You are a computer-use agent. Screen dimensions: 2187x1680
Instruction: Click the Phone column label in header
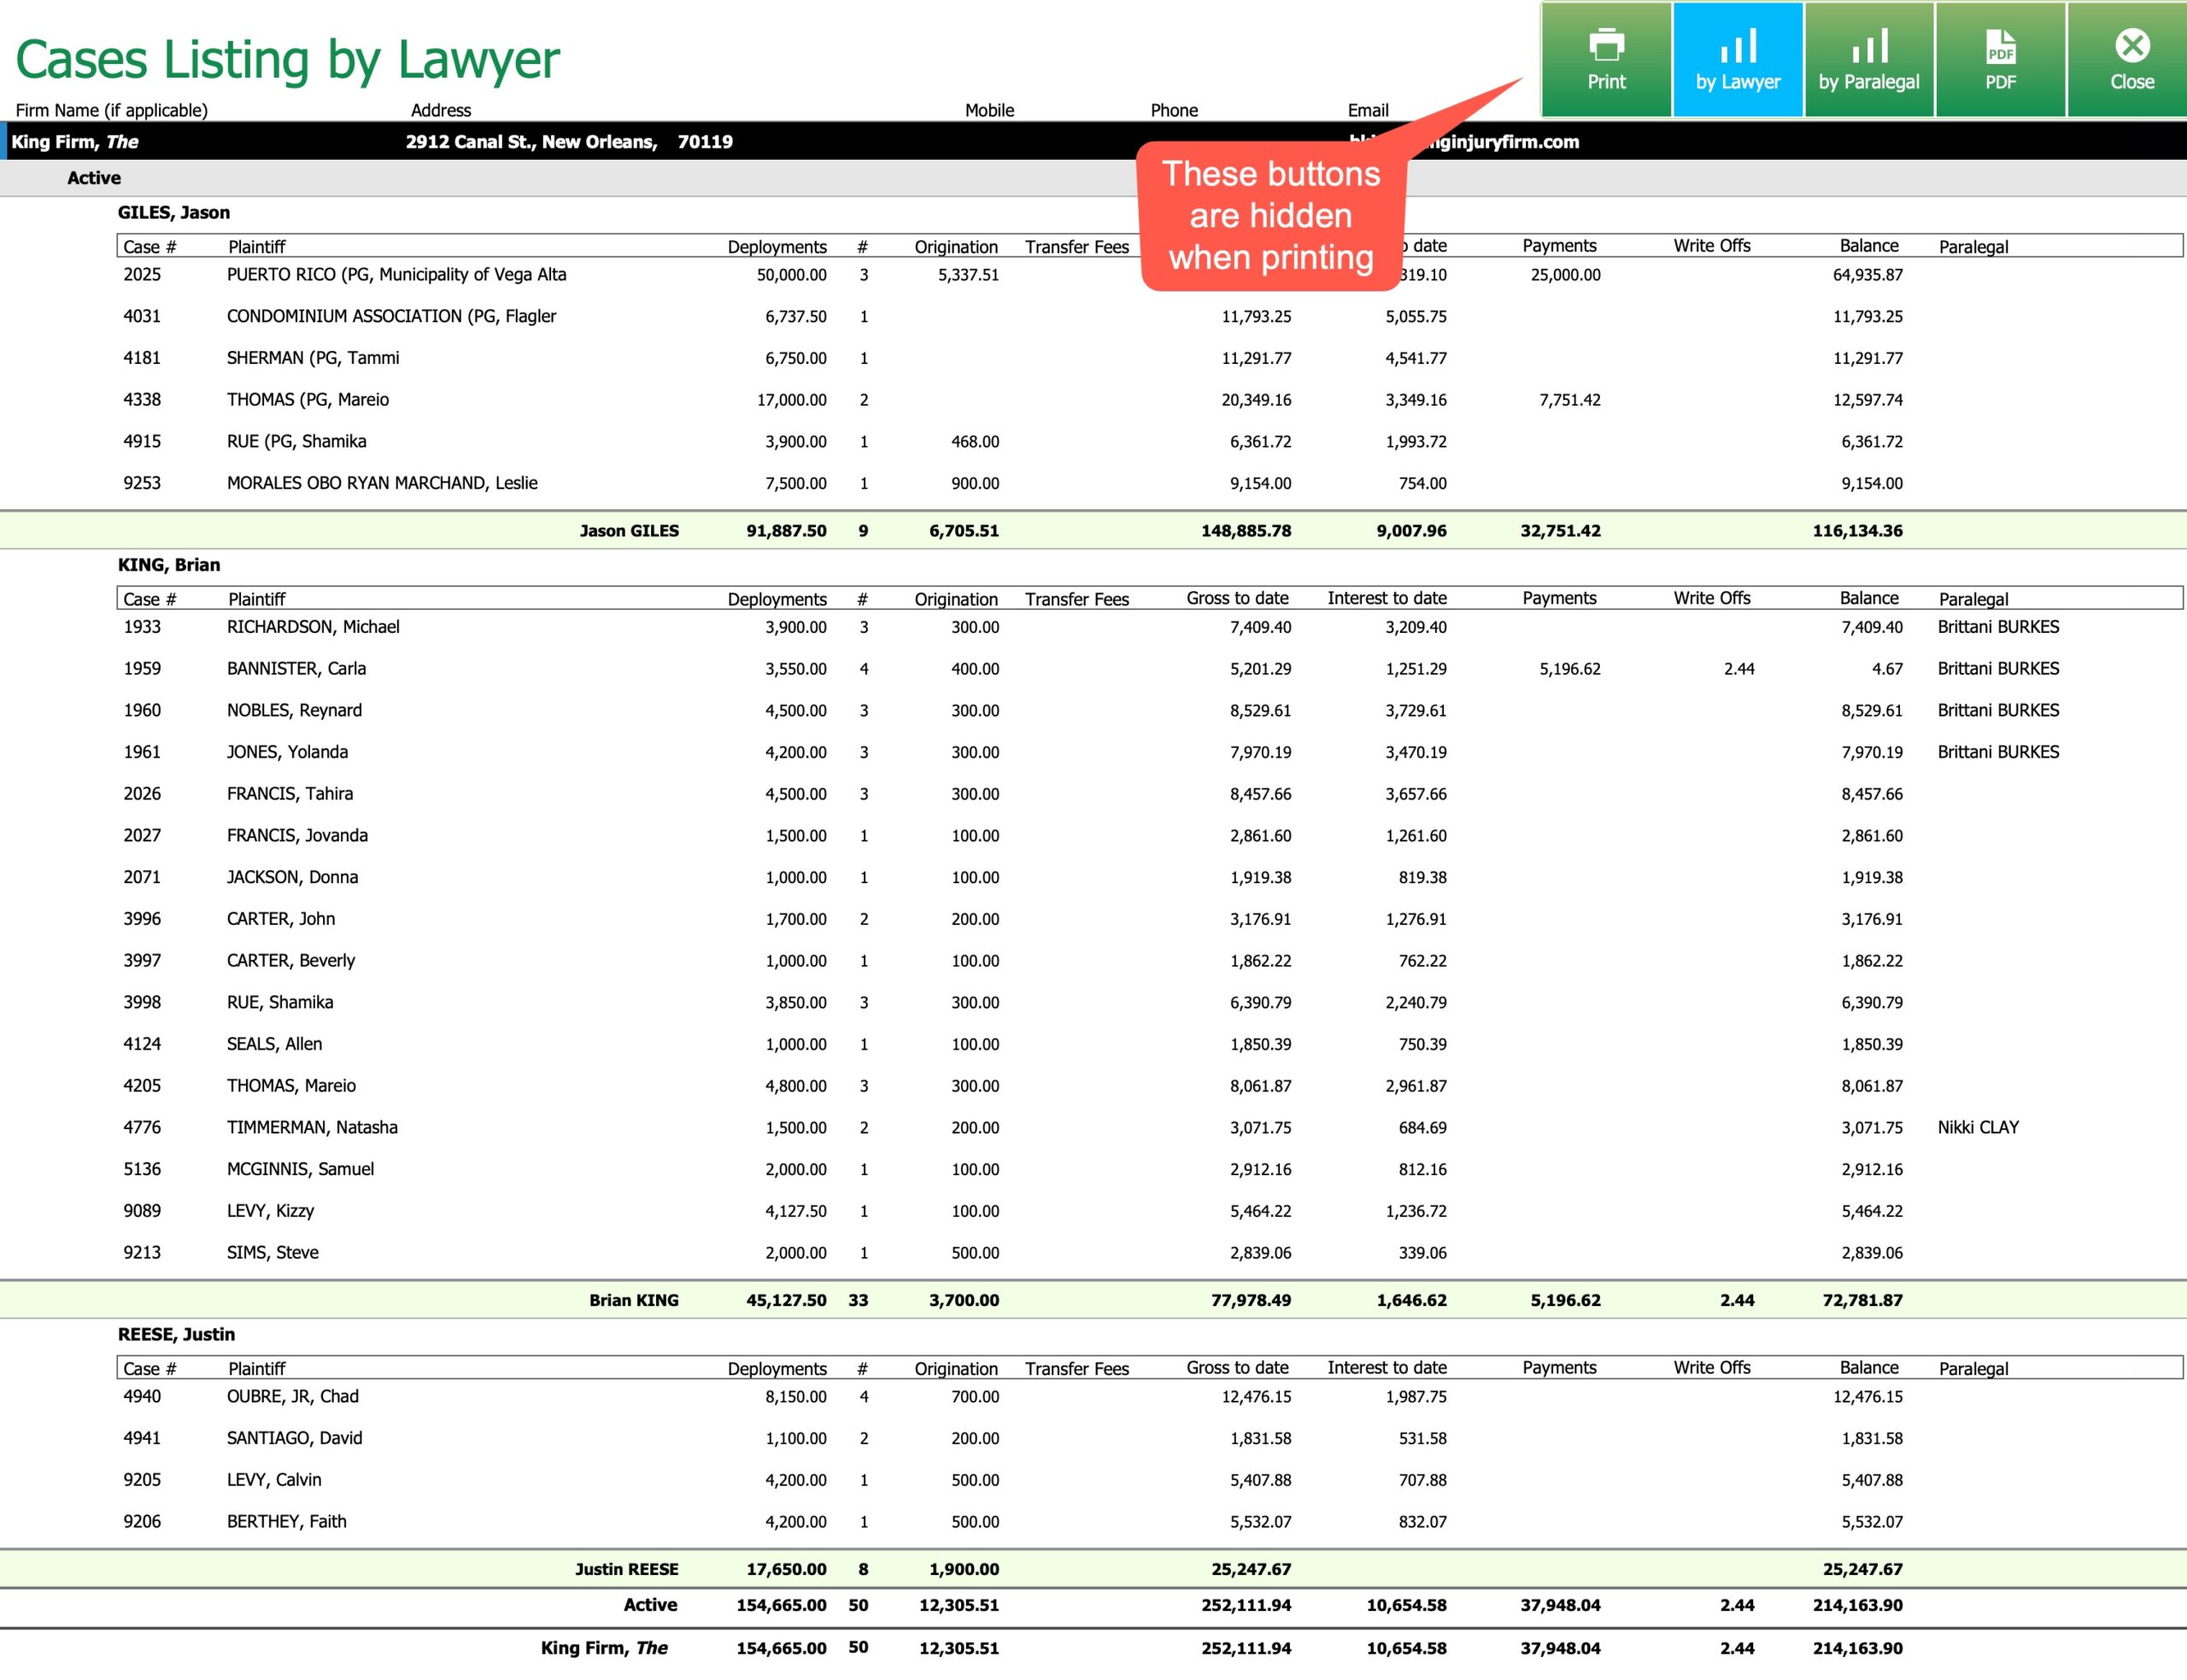click(1174, 110)
